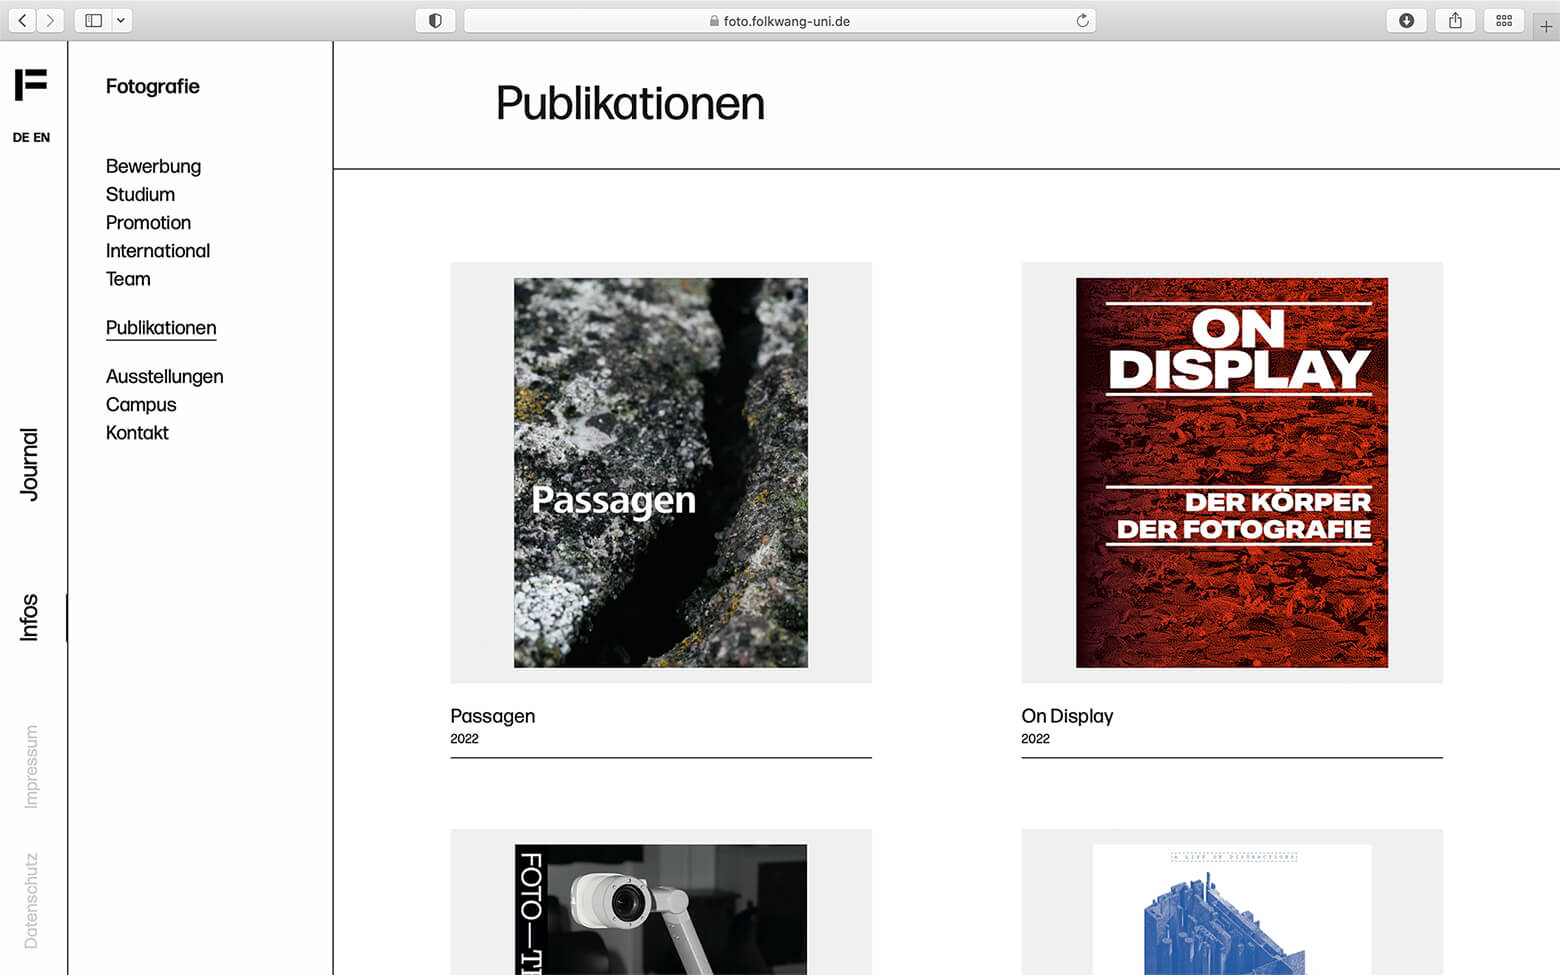The height and width of the screenshot is (975, 1560).
Task: Click the Publikationen page heading
Action: point(630,103)
